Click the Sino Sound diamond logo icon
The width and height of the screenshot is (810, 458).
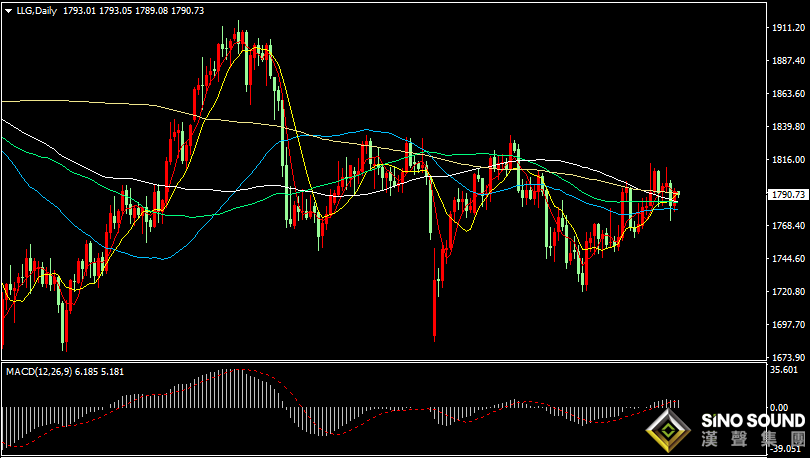coord(668,431)
